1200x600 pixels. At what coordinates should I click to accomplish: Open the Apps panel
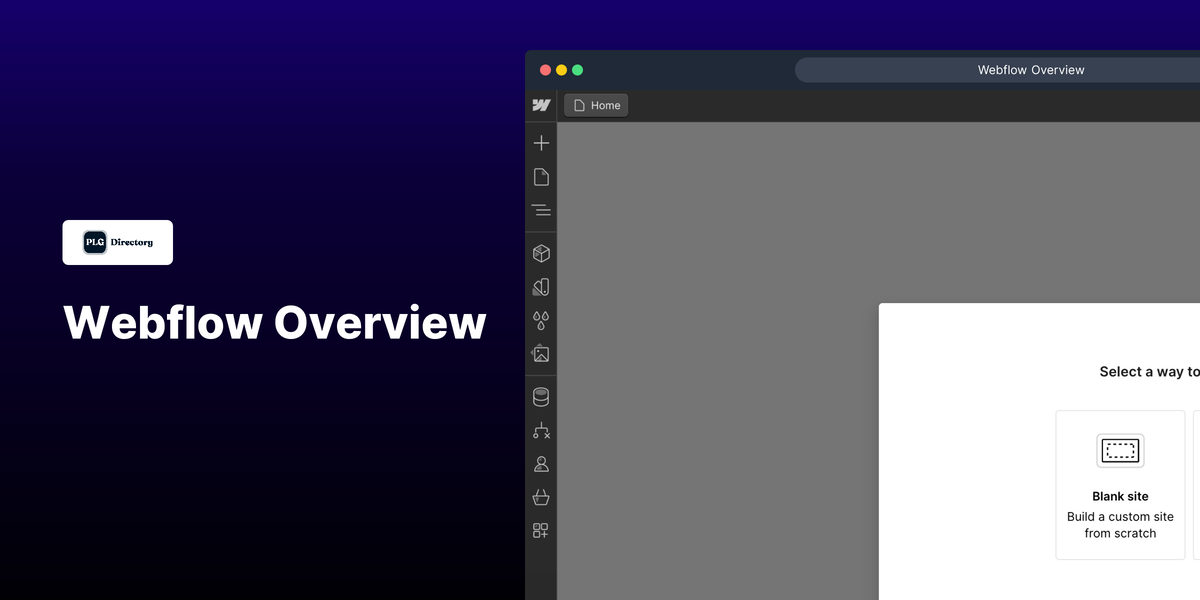tap(541, 530)
